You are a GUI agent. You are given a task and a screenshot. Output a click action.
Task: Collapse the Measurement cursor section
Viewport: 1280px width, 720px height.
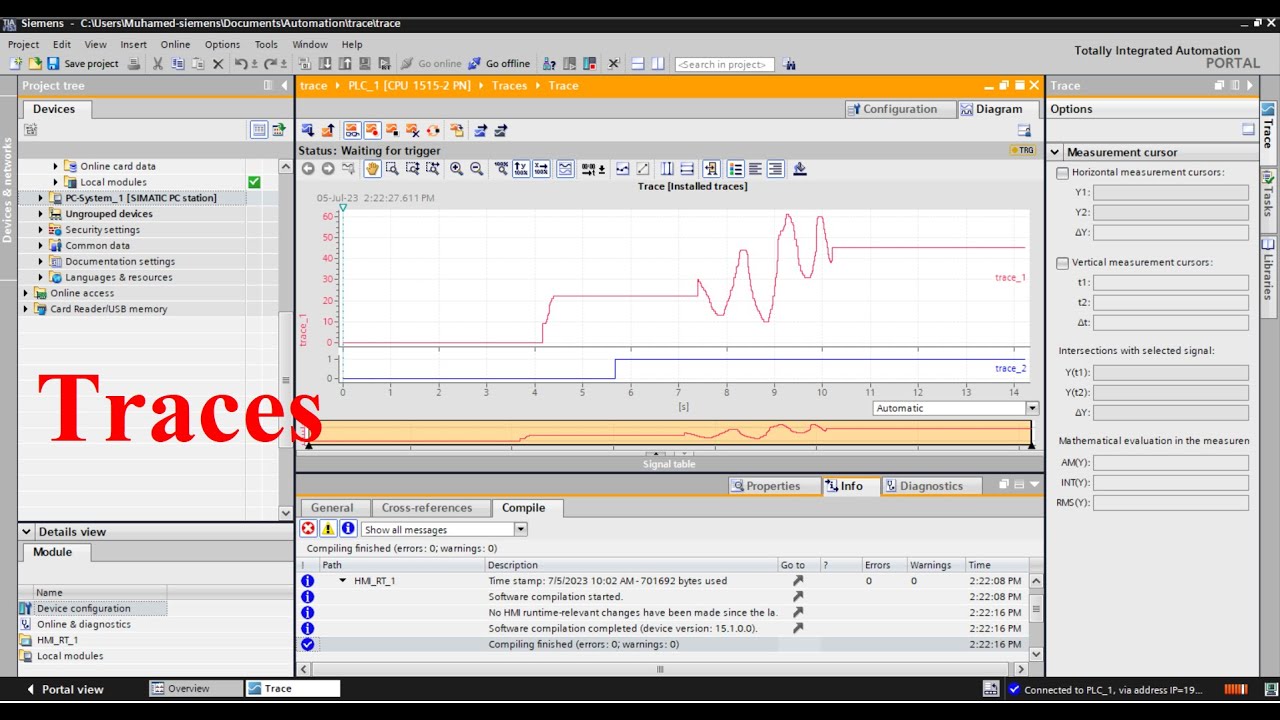pyautogui.click(x=1055, y=153)
